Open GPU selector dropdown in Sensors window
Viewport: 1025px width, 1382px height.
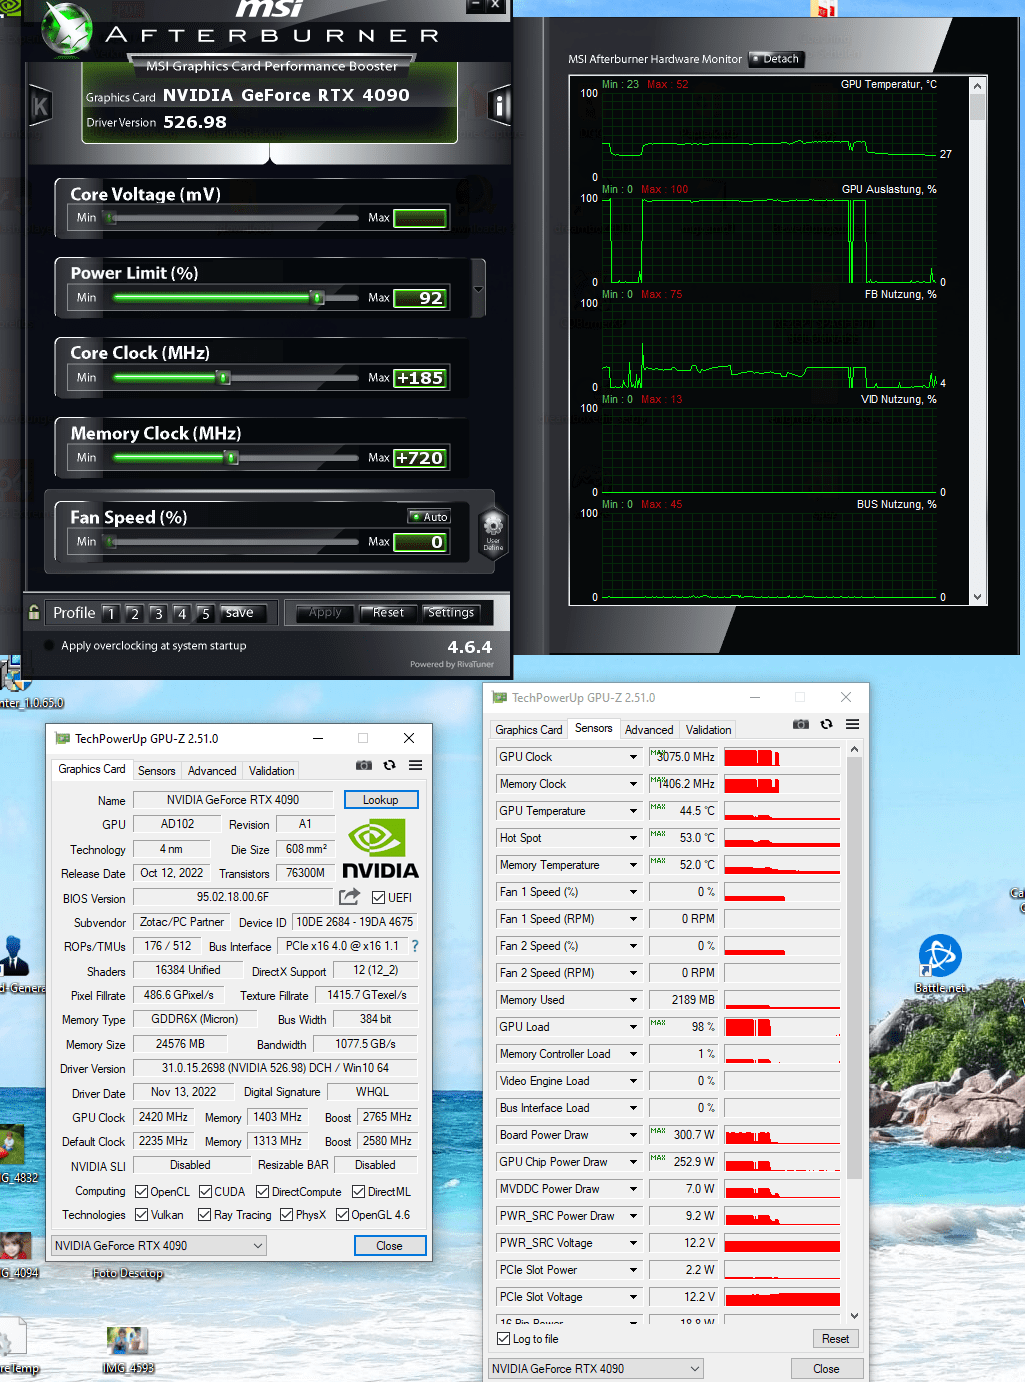(x=596, y=1369)
